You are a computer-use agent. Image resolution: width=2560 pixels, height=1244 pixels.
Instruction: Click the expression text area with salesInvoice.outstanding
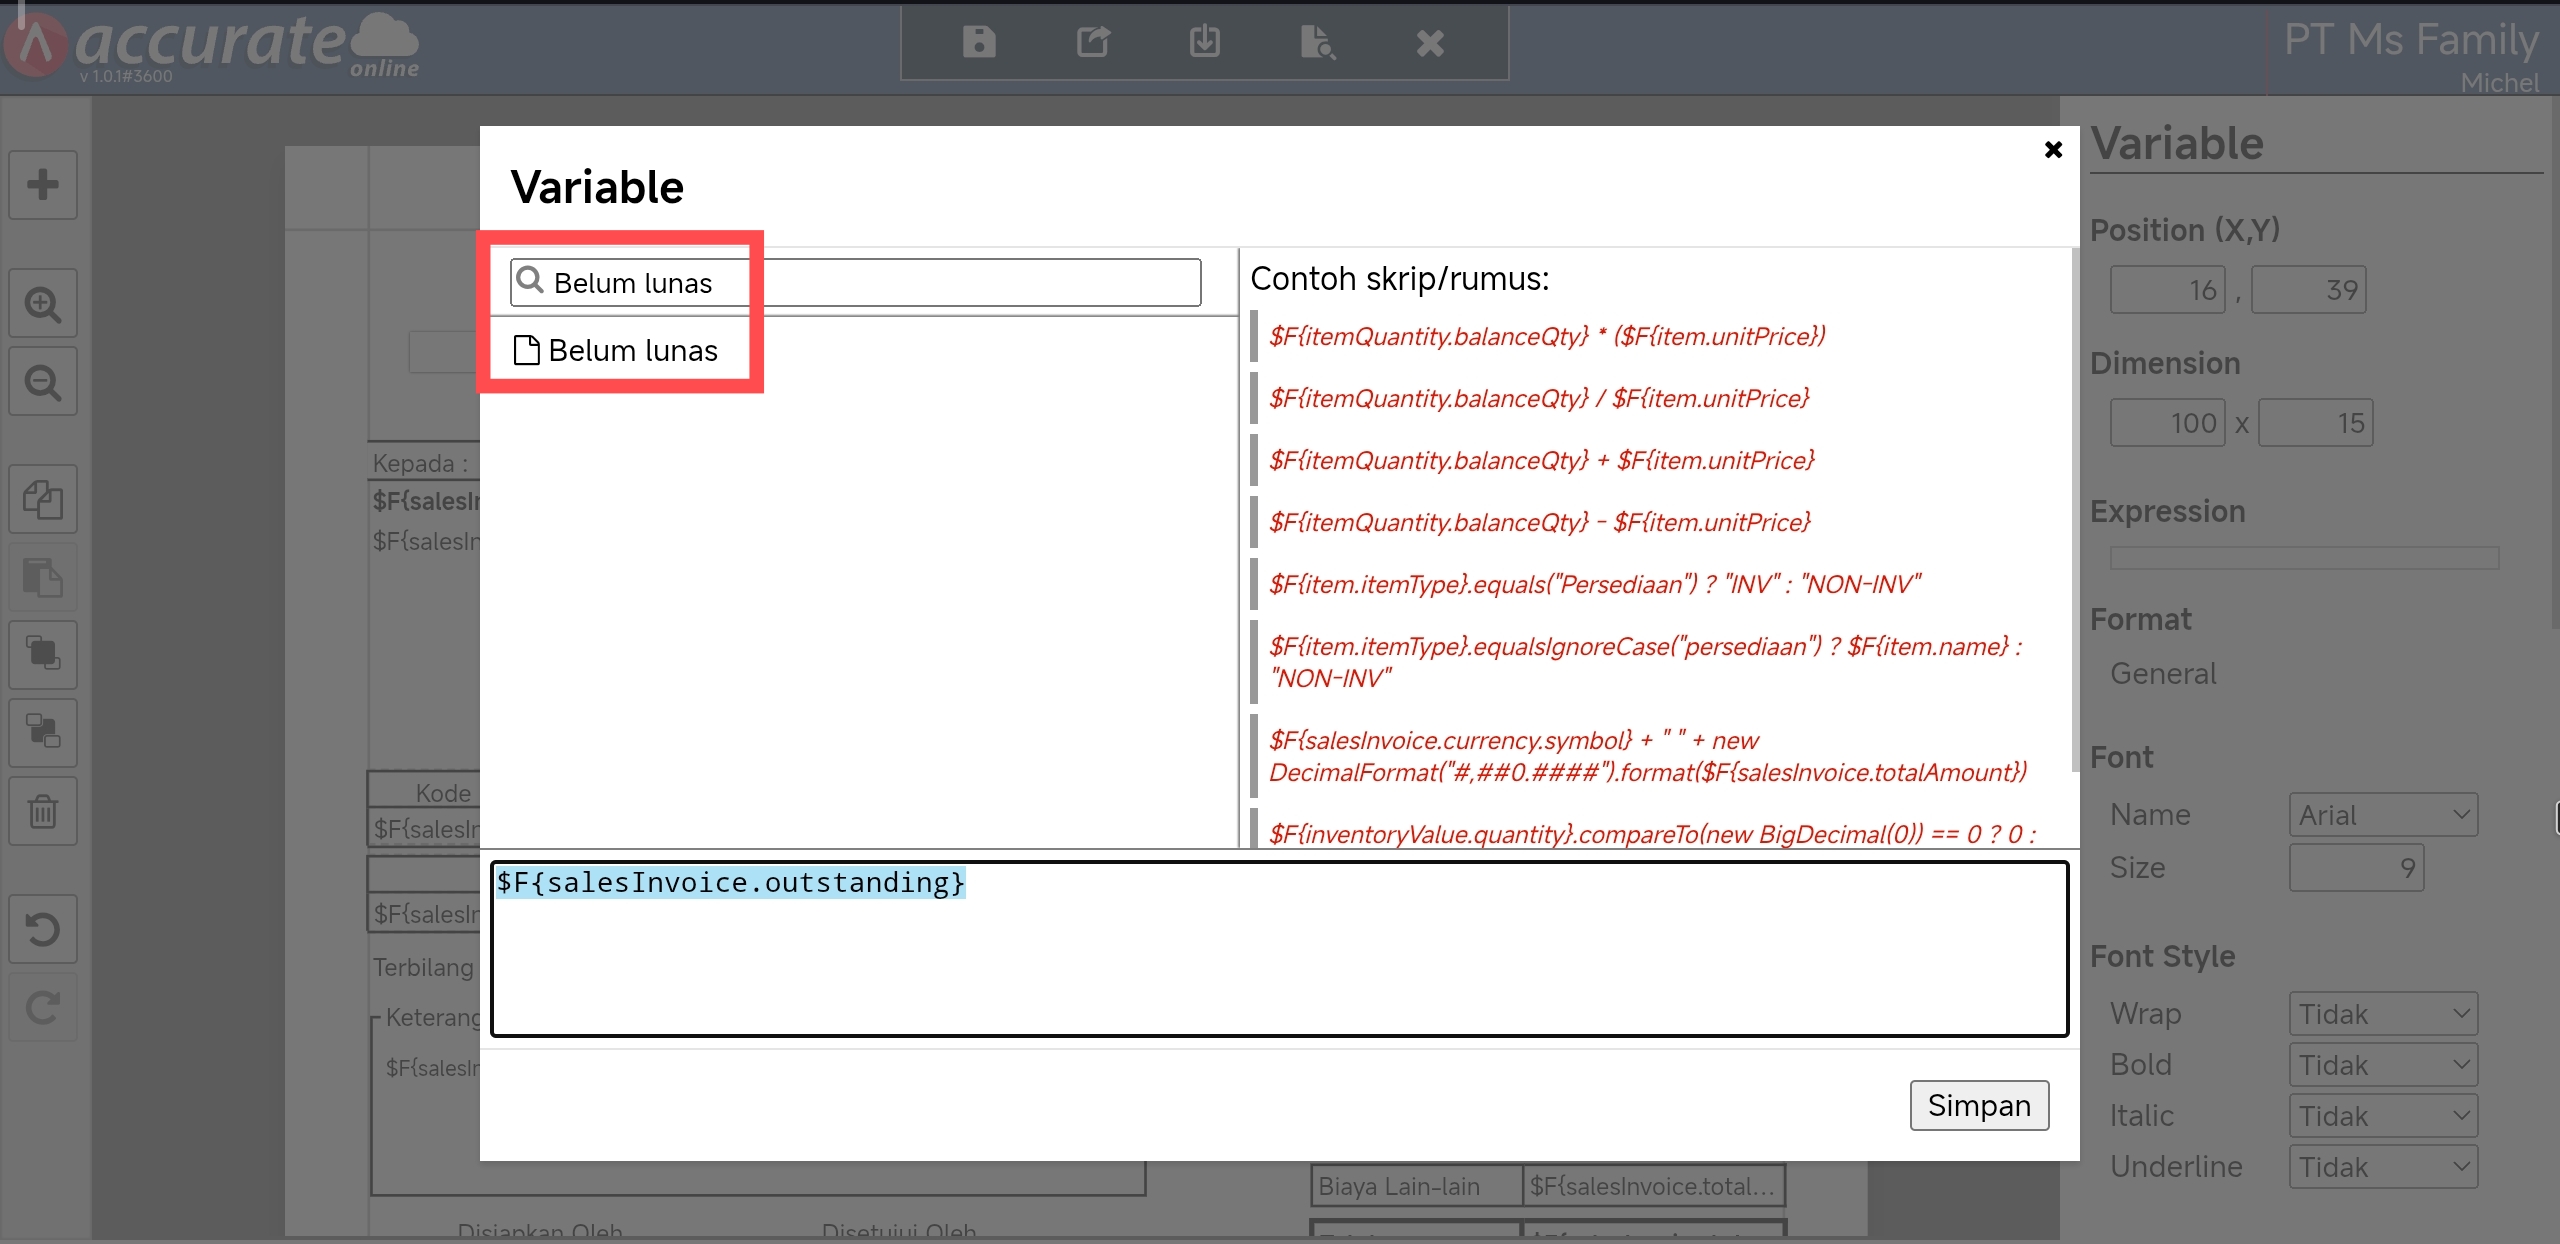1278,948
